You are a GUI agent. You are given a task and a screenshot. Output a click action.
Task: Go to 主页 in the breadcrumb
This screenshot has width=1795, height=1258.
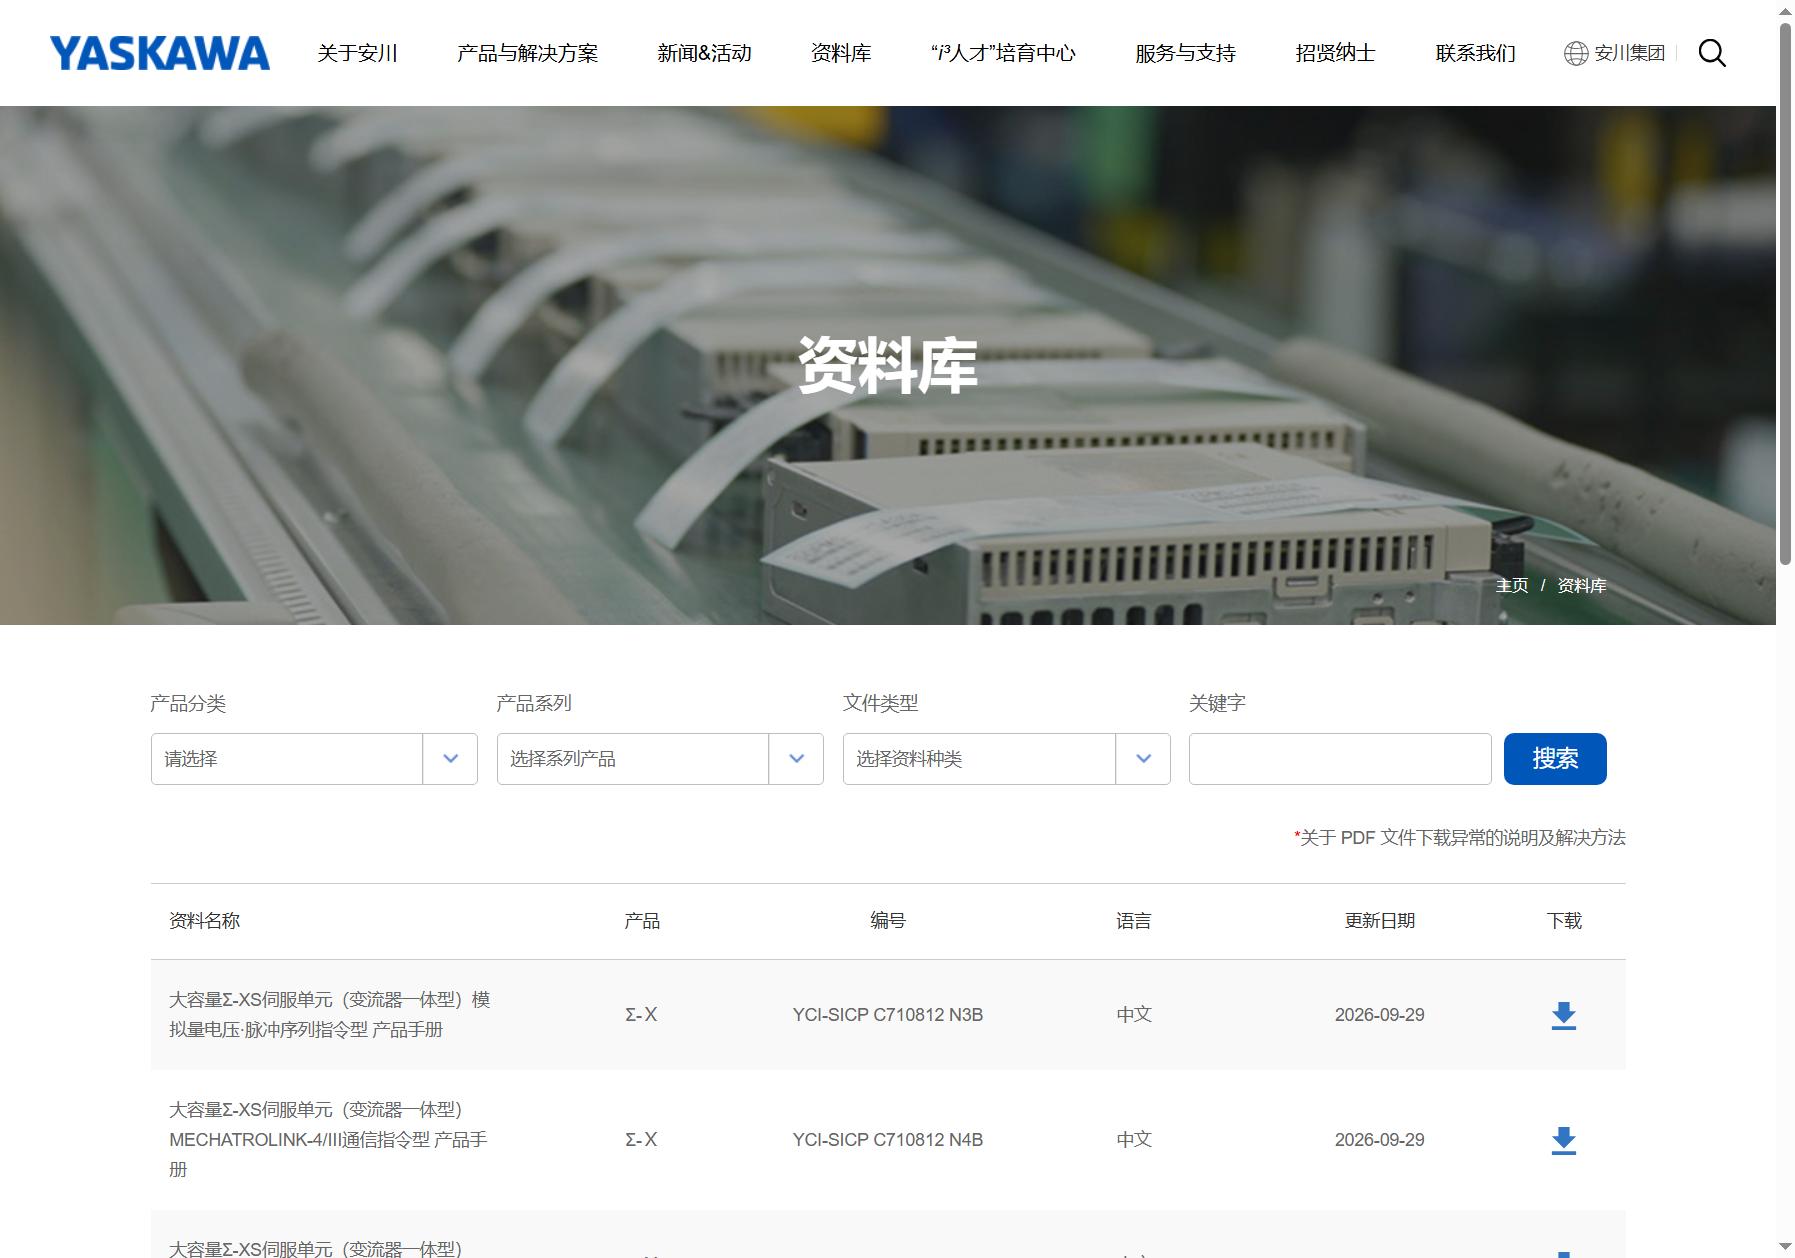pos(1511,586)
